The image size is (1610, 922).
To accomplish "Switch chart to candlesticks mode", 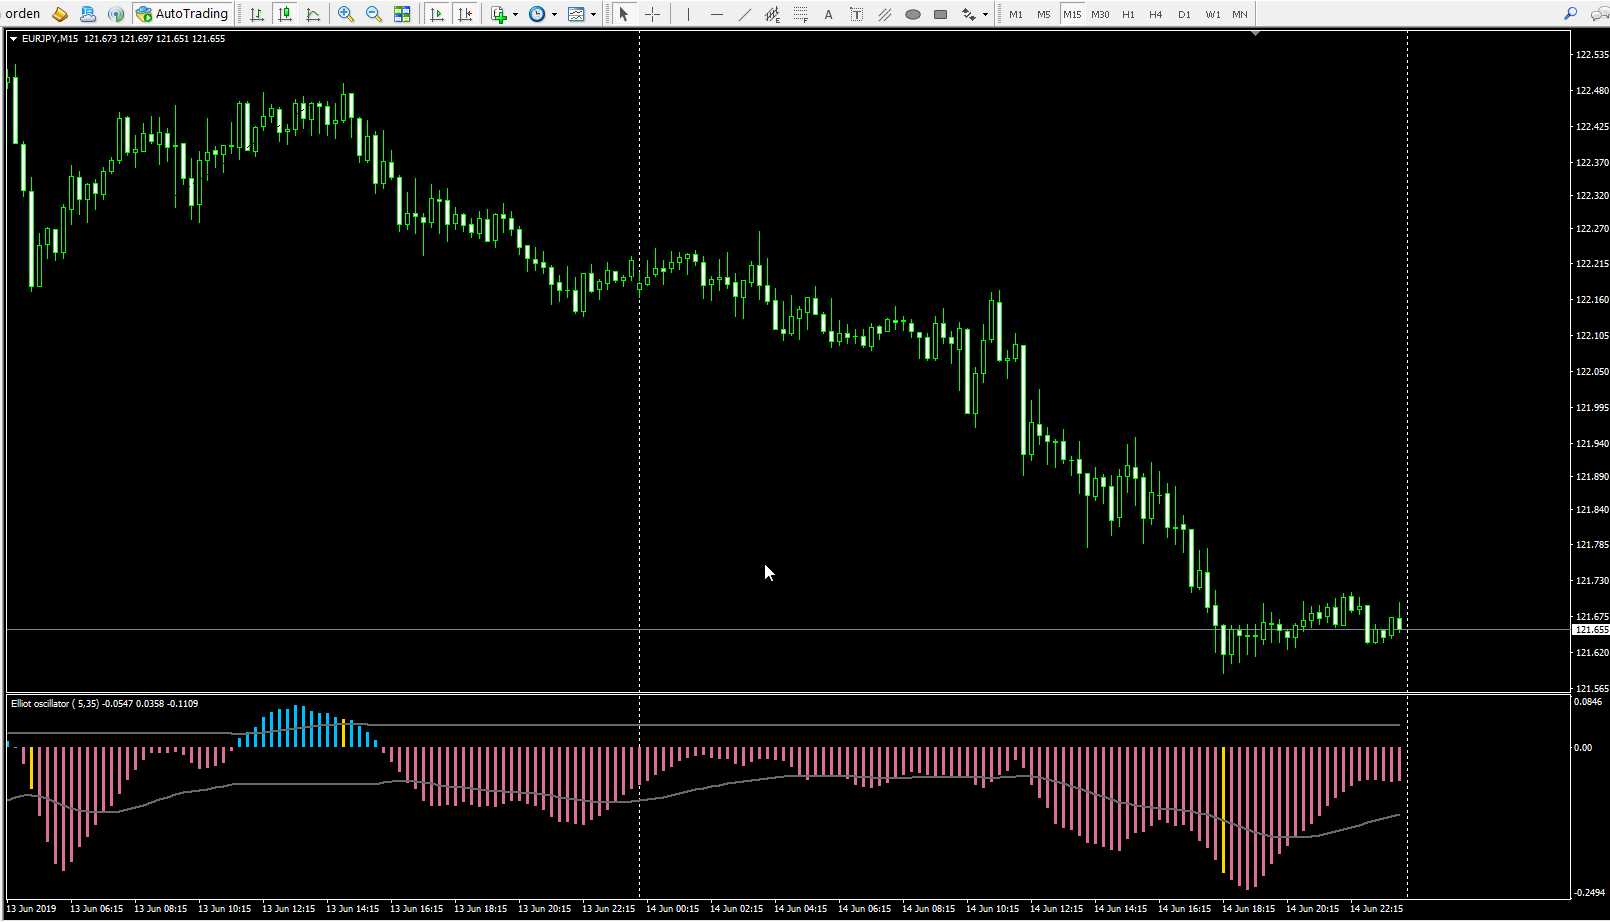I will pyautogui.click(x=285, y=14).
